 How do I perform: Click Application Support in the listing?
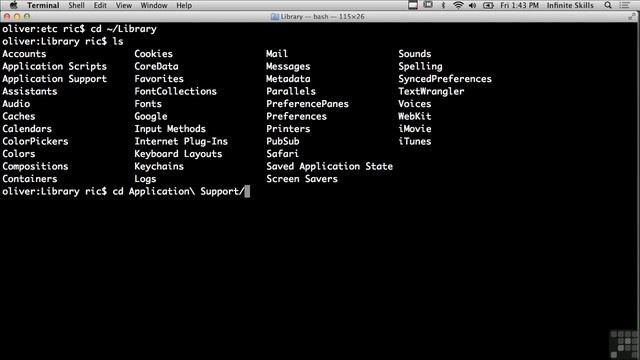pos(54,79)
